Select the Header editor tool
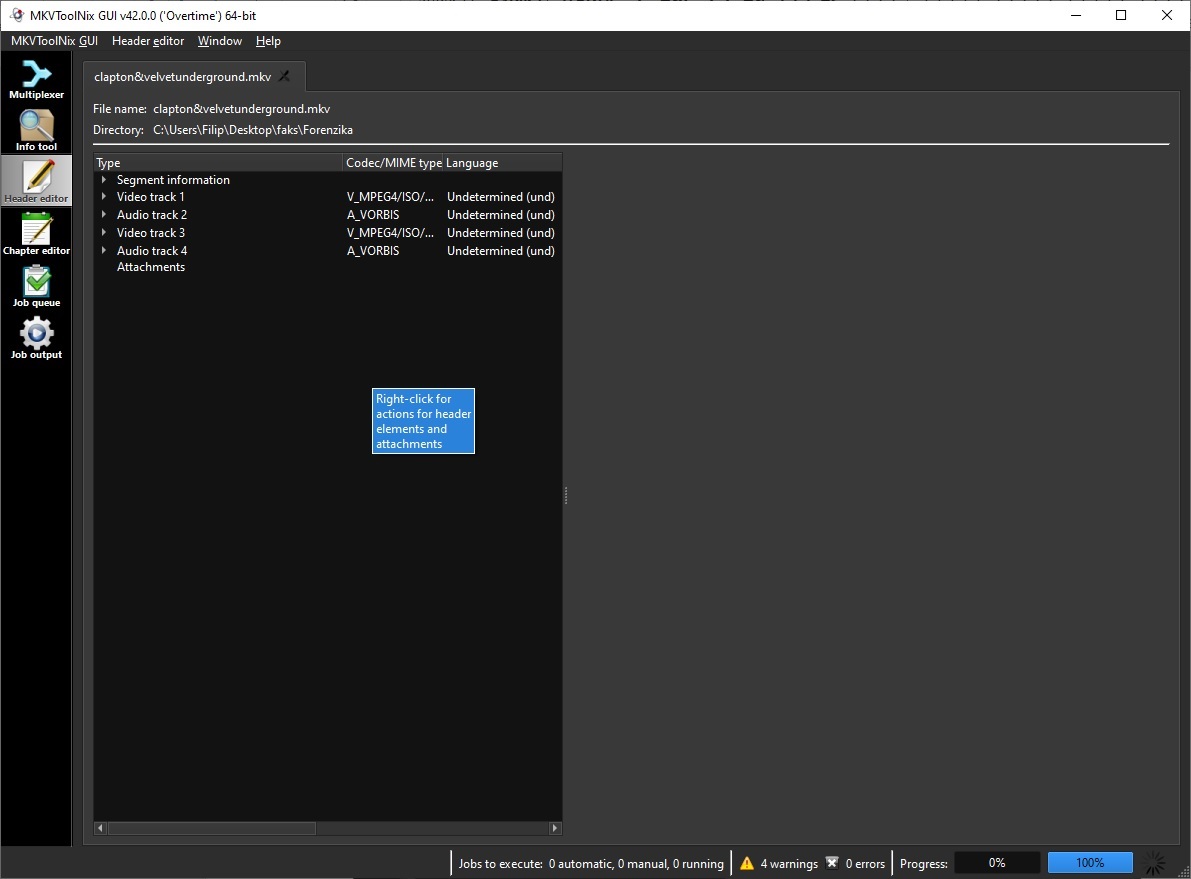The width and height of the screenshot is (1191, 879). (36, 182)
